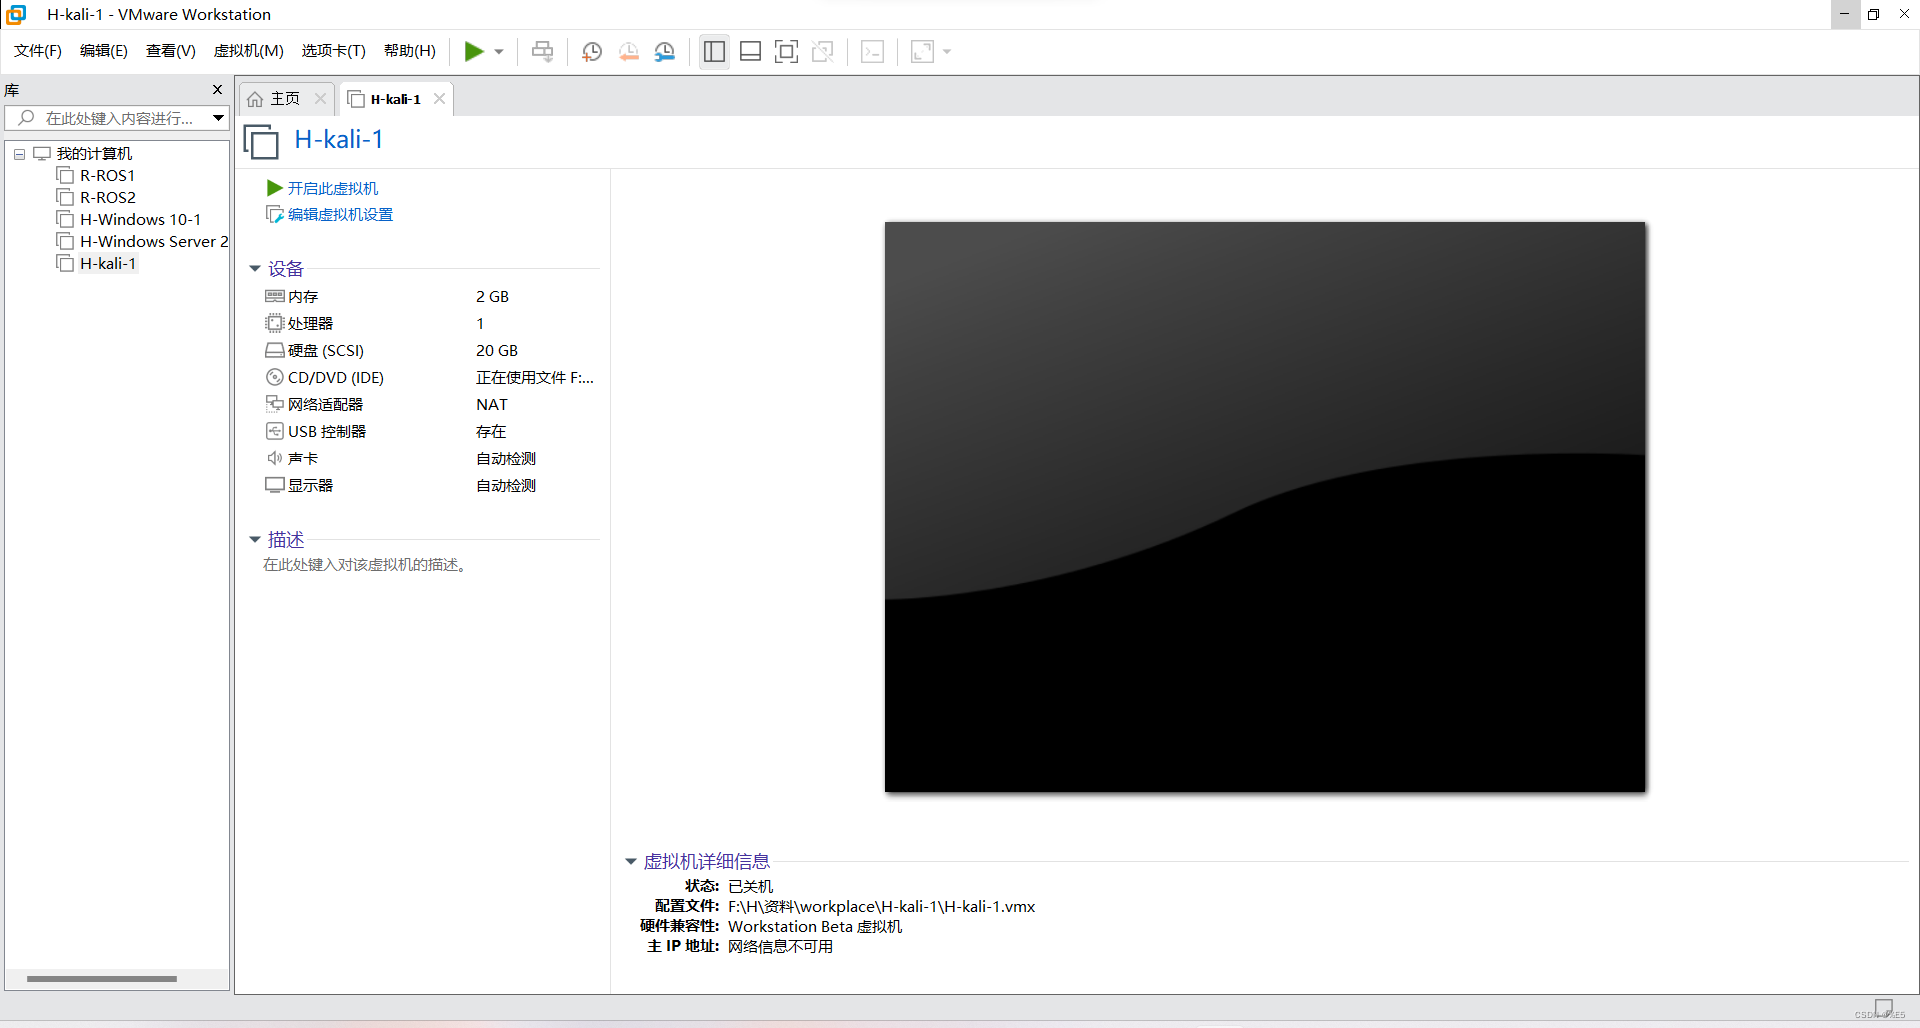Collapse the 虚拟机详细信息 section
The image size is (1920, 1028).
[631, 862]
